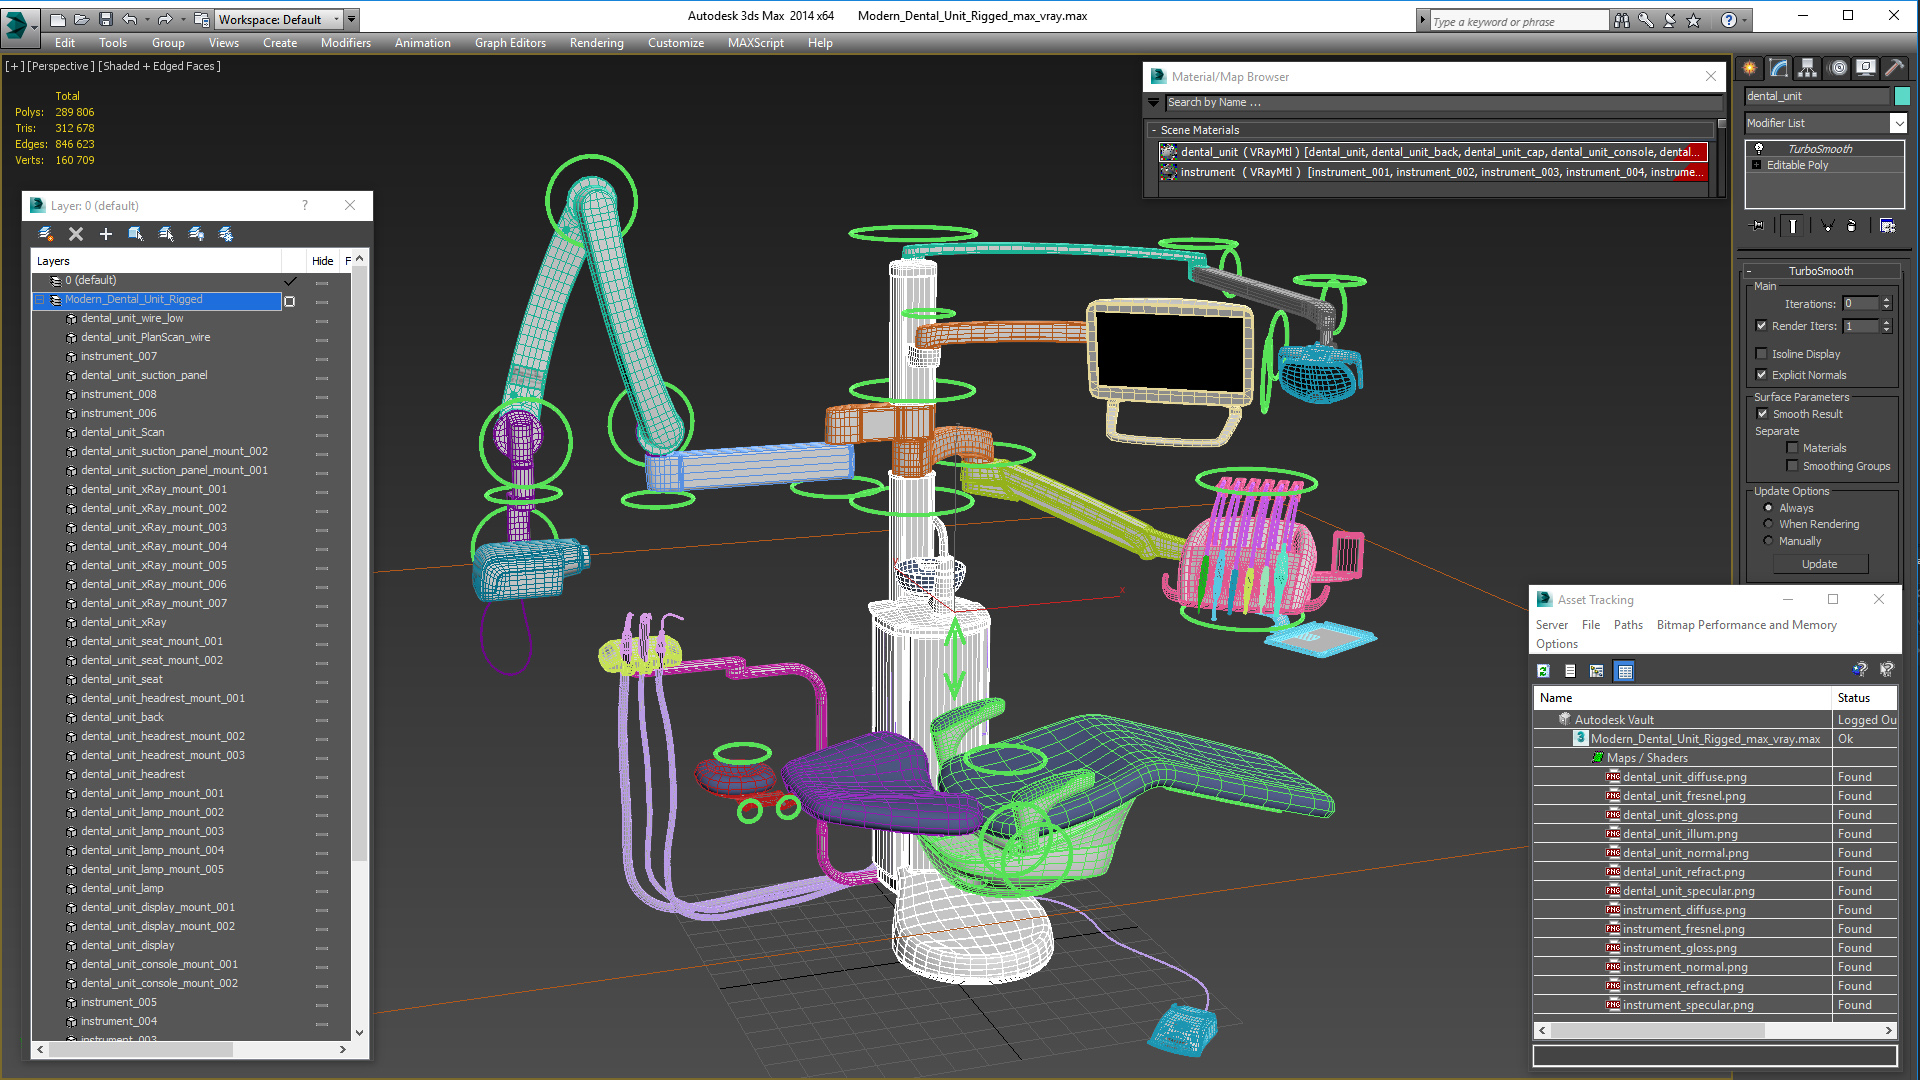Click the dental_unit object color swatch

[x=1902, y=96]
